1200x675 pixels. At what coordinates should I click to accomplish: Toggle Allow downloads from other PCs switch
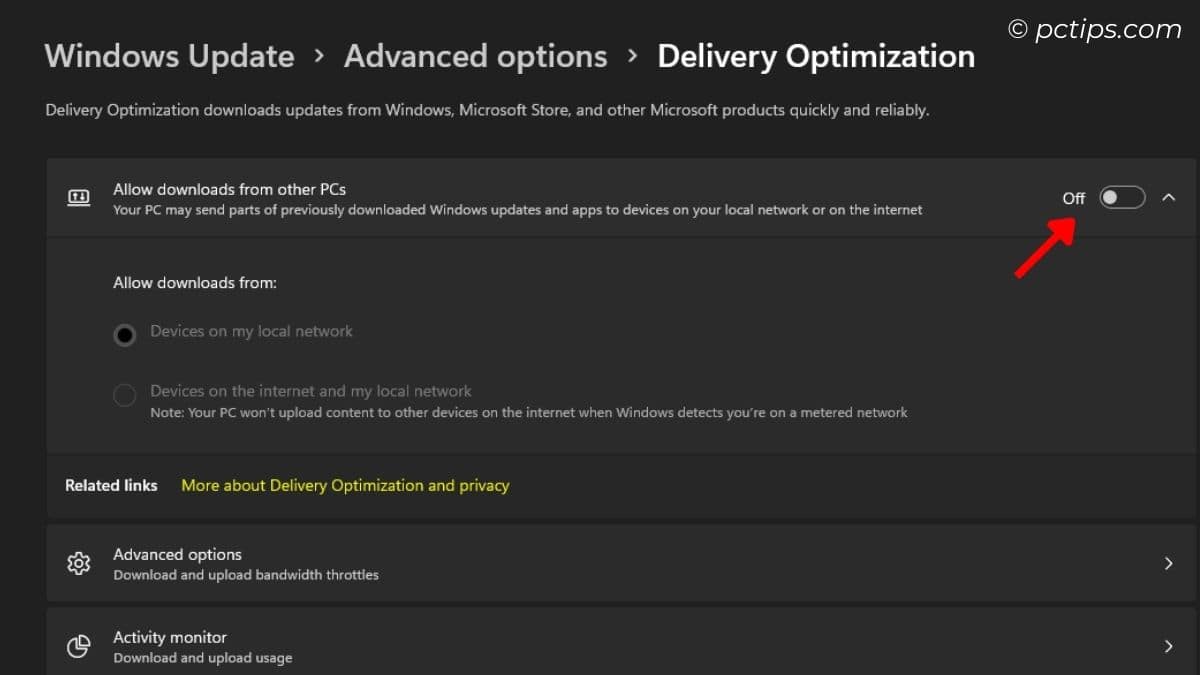1122,198
